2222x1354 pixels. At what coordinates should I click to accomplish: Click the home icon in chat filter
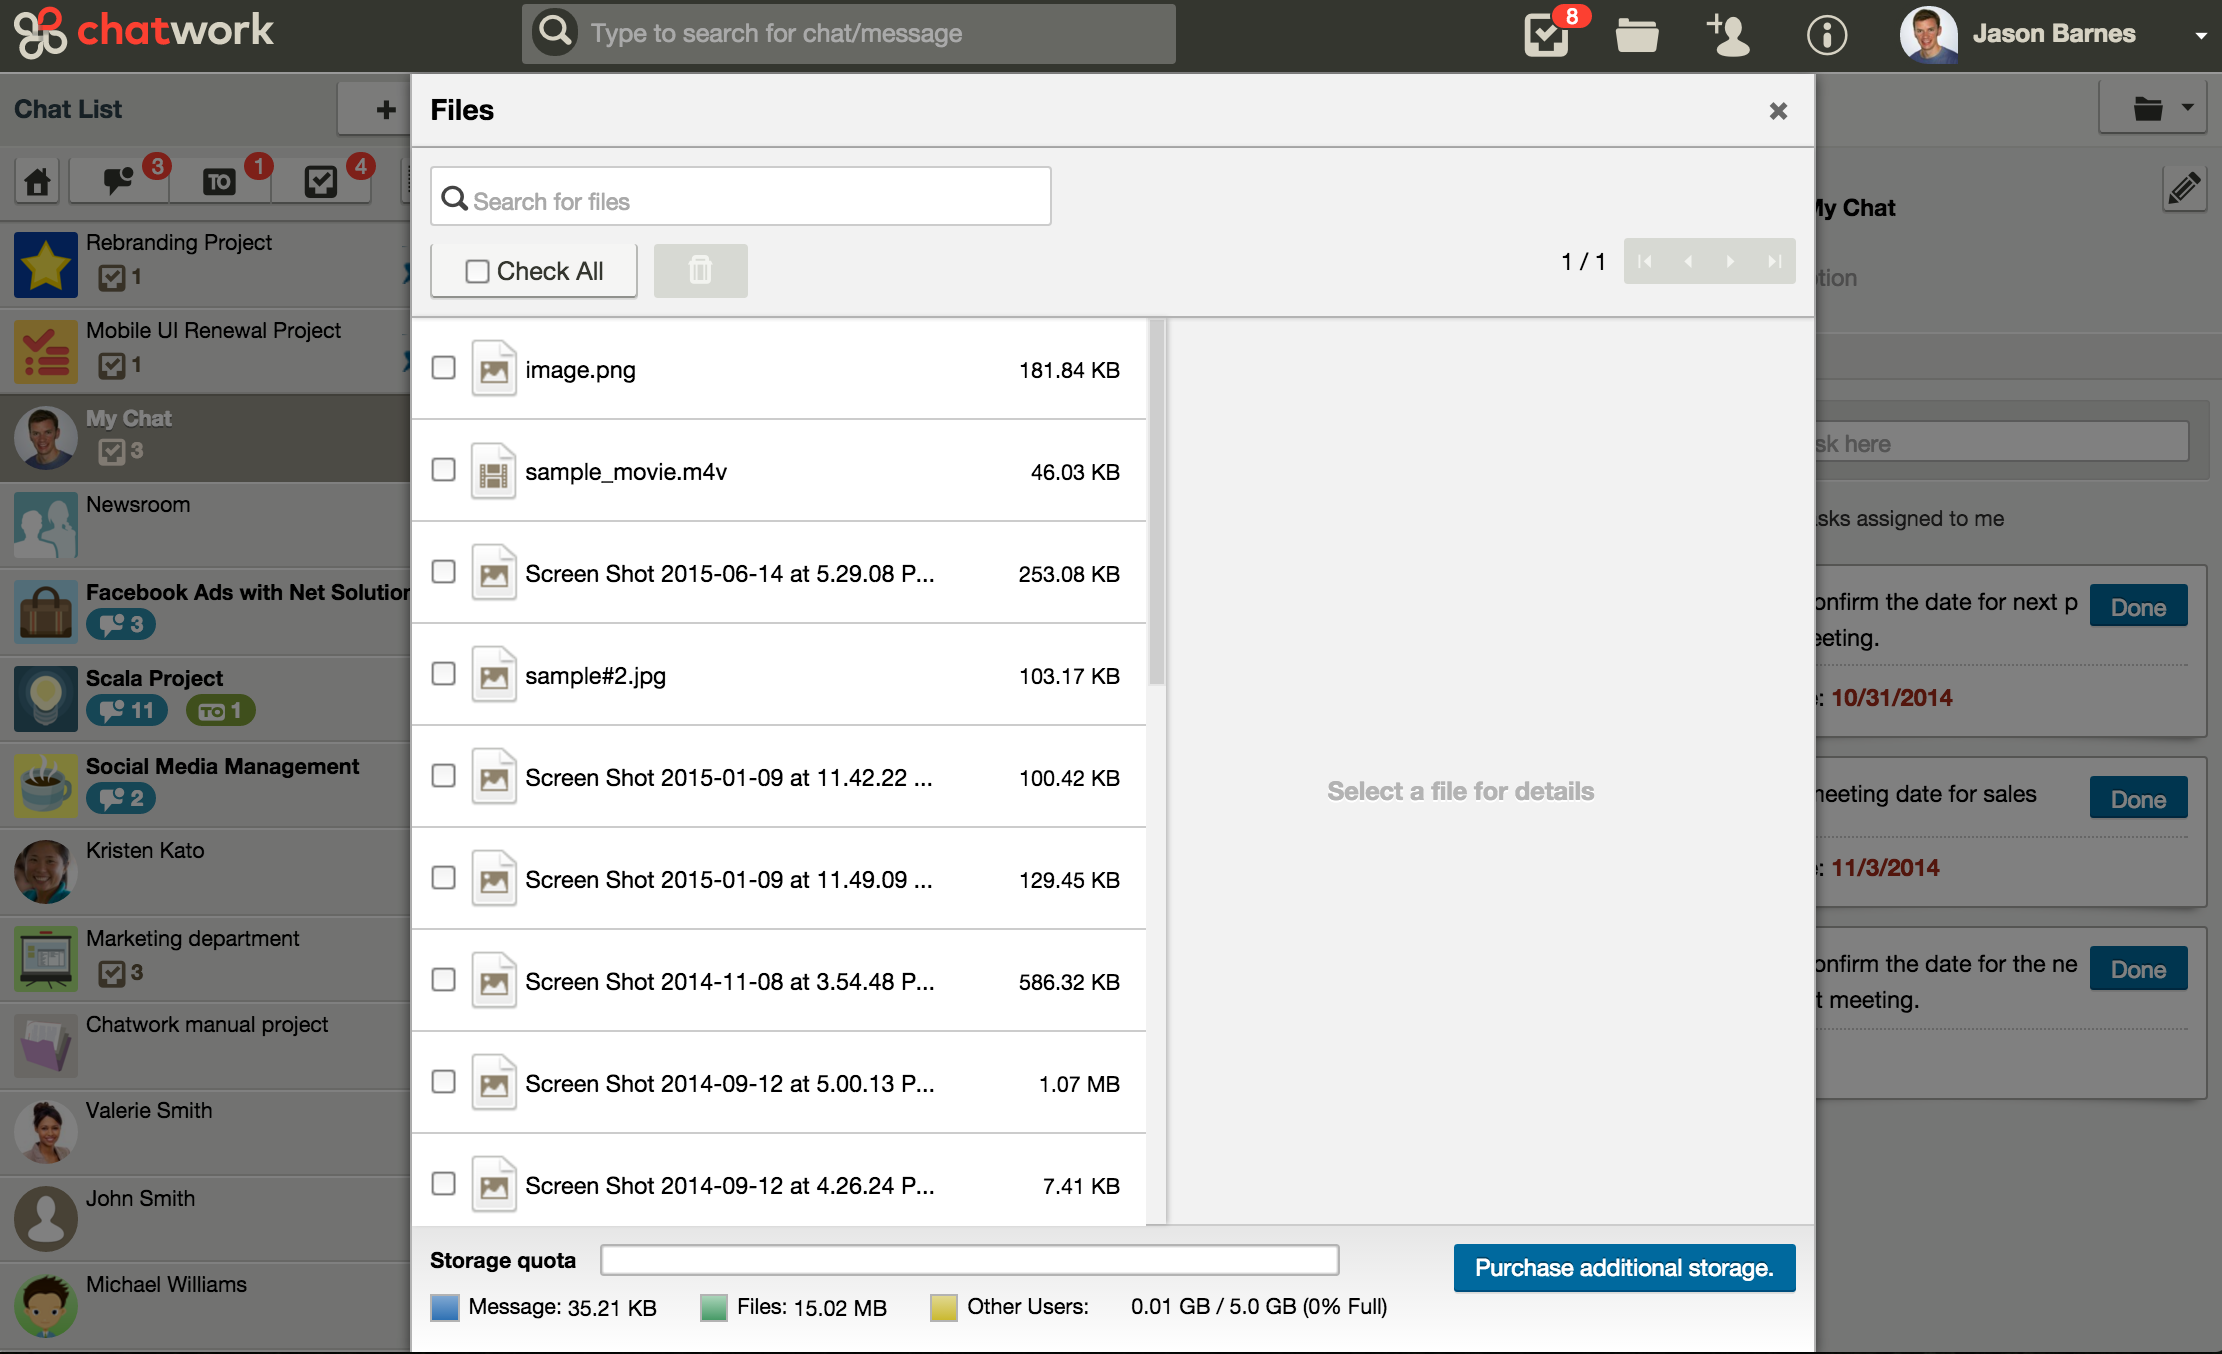pyautogui.click(x=38, y=181)
